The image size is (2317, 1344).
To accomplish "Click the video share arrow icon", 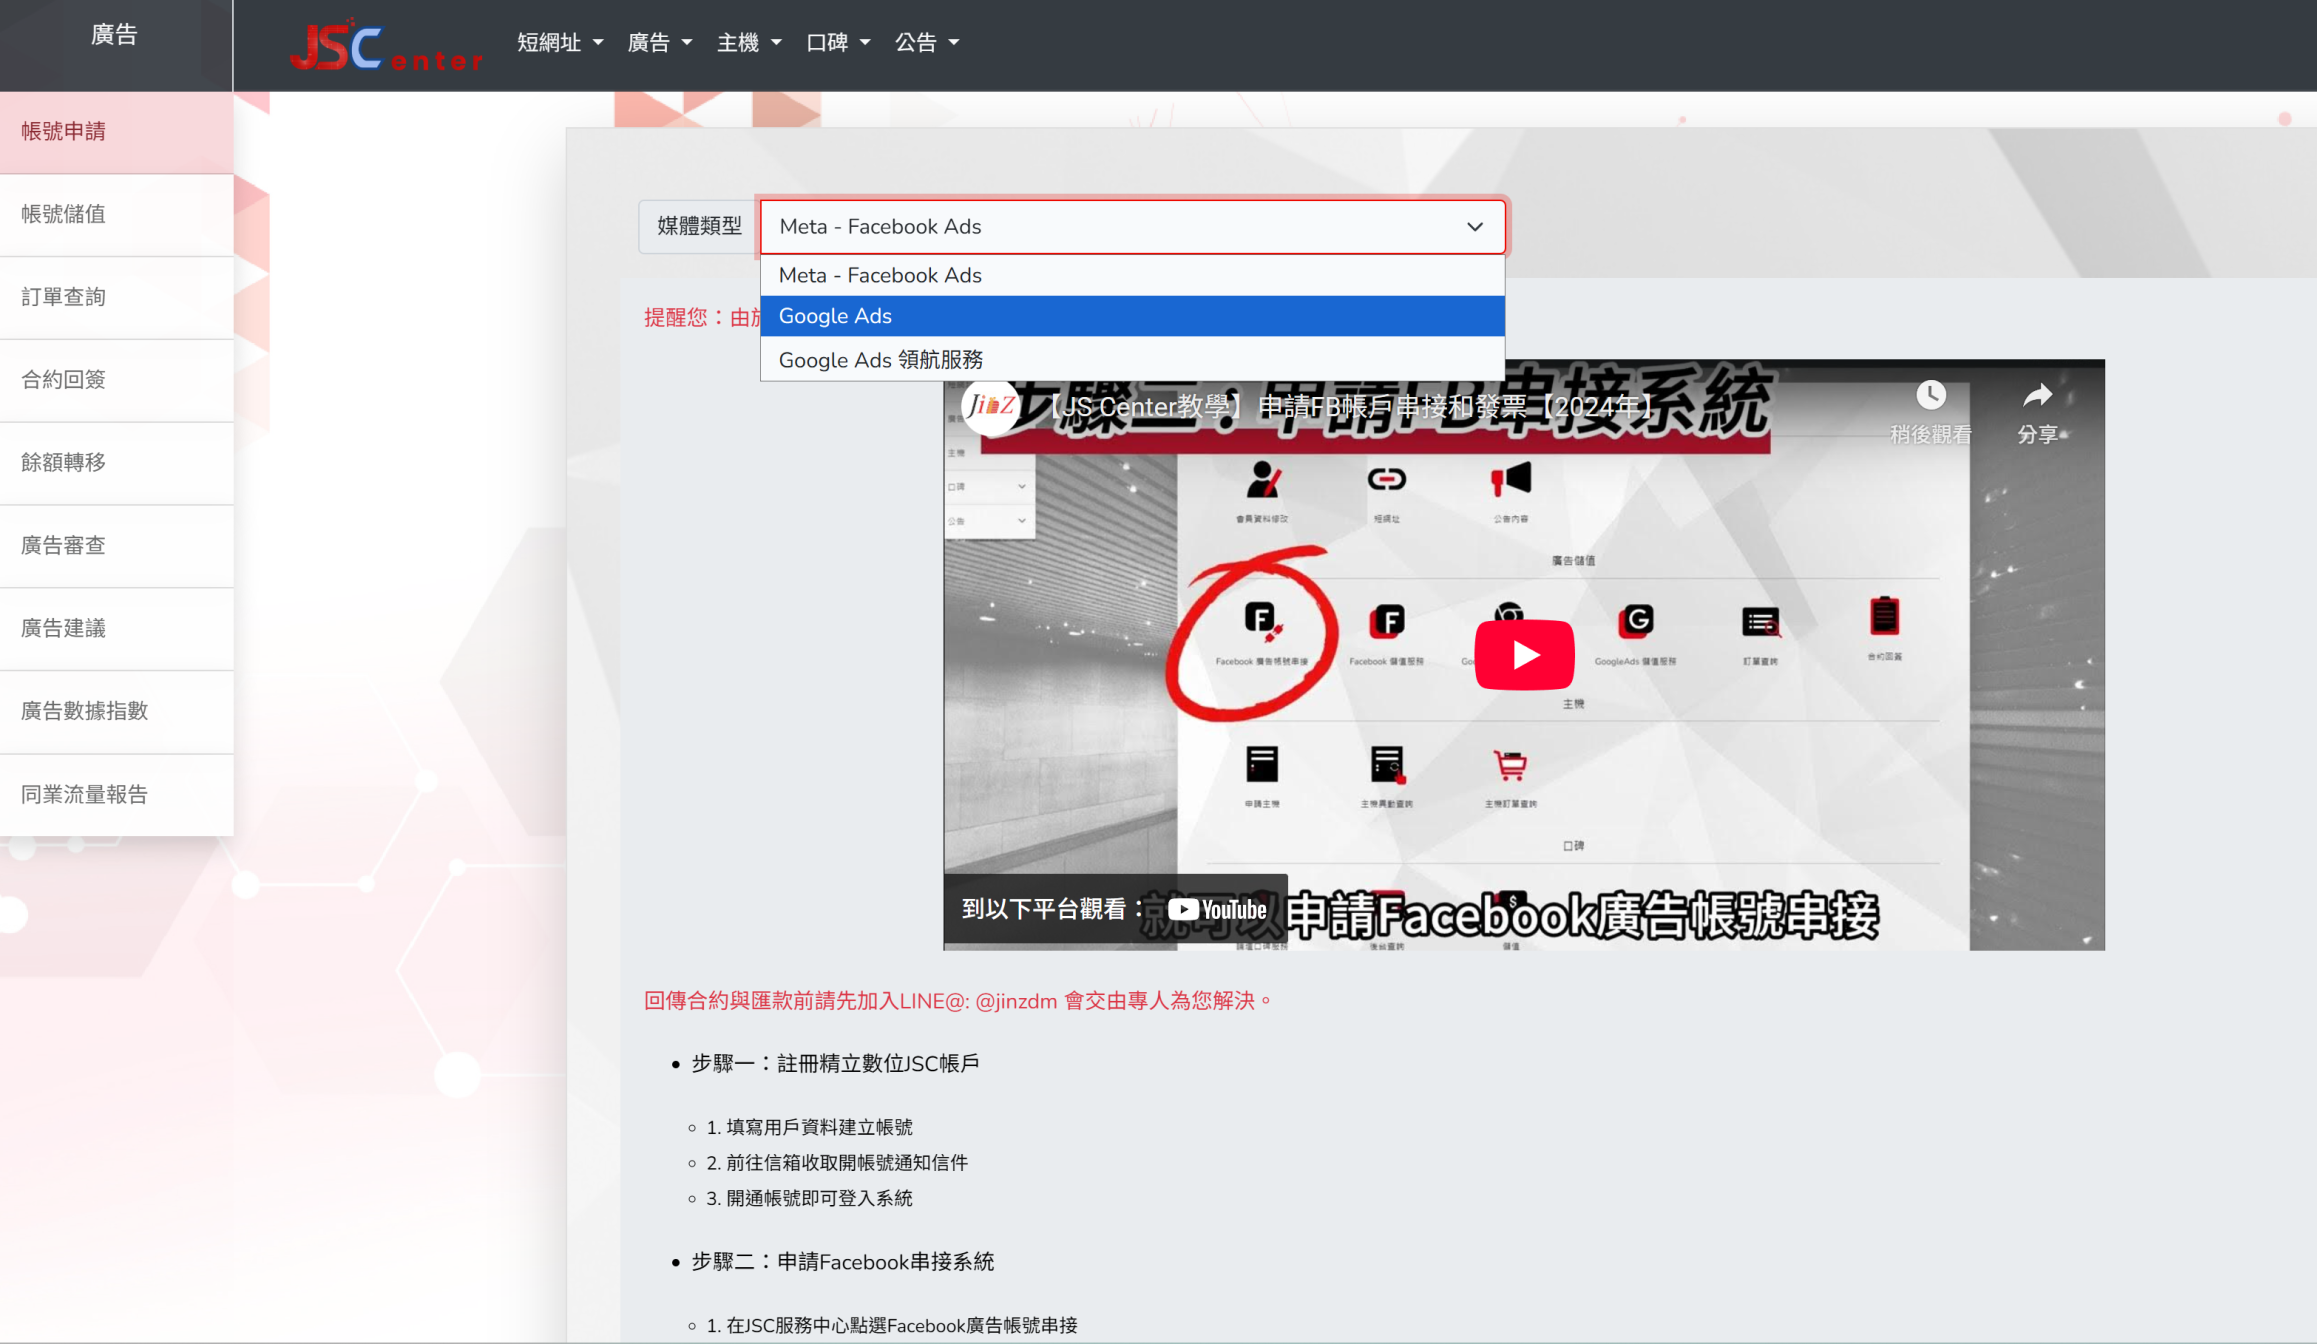I will [2037, 396].
